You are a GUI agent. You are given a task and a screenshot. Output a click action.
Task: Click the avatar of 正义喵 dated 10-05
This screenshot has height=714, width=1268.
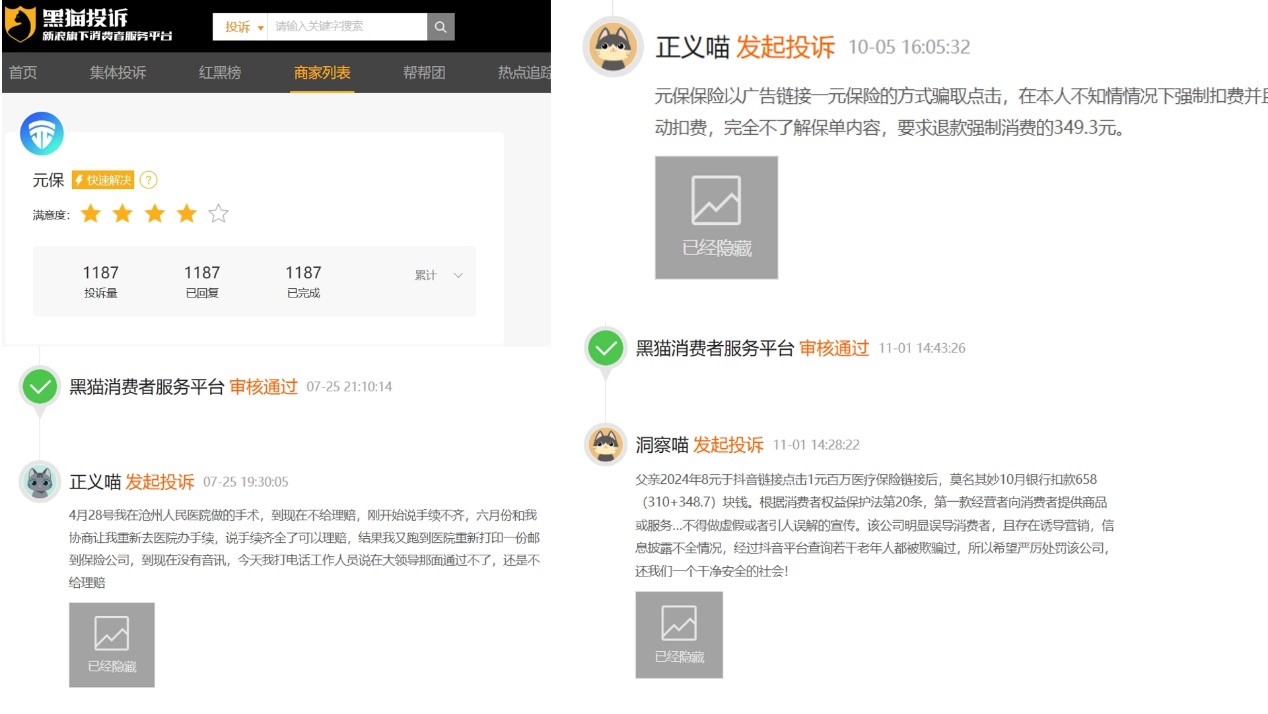click(613, 46)
